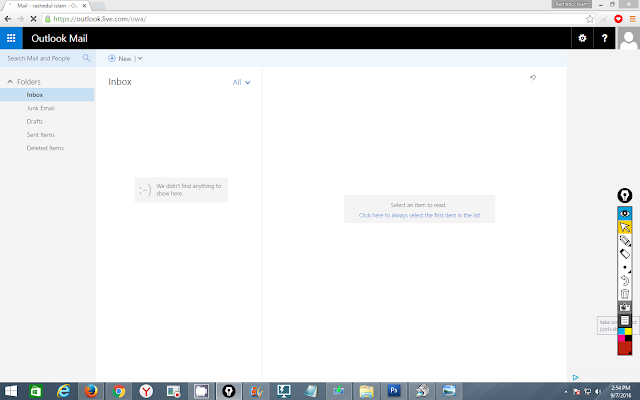This screenshot has width=640, height=400.
Task: Launch Internet Explorer from taskbar
Action: [x=63, y=391]
